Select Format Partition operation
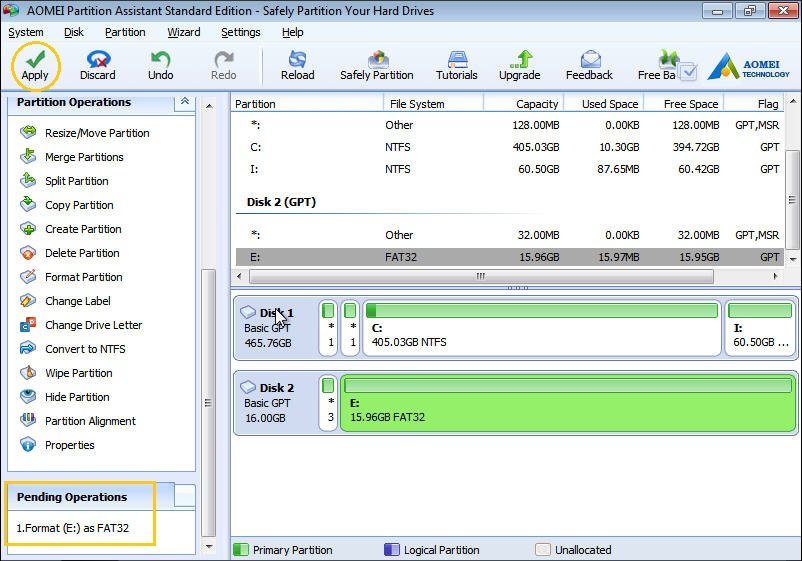The height and width of the screenshot is (561, 802). 71,277
